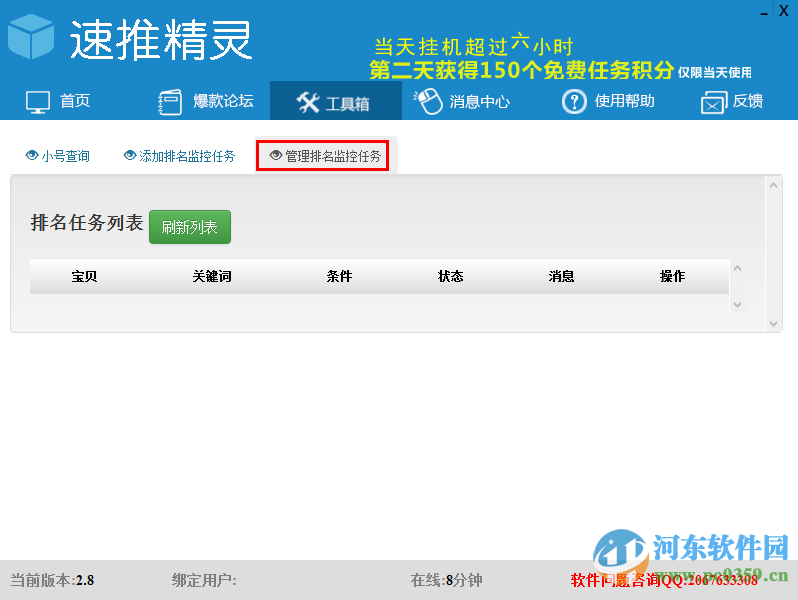
Task: Click the yellow 150个免费任务积分 promo banner
Action: (x=522, y=70)
